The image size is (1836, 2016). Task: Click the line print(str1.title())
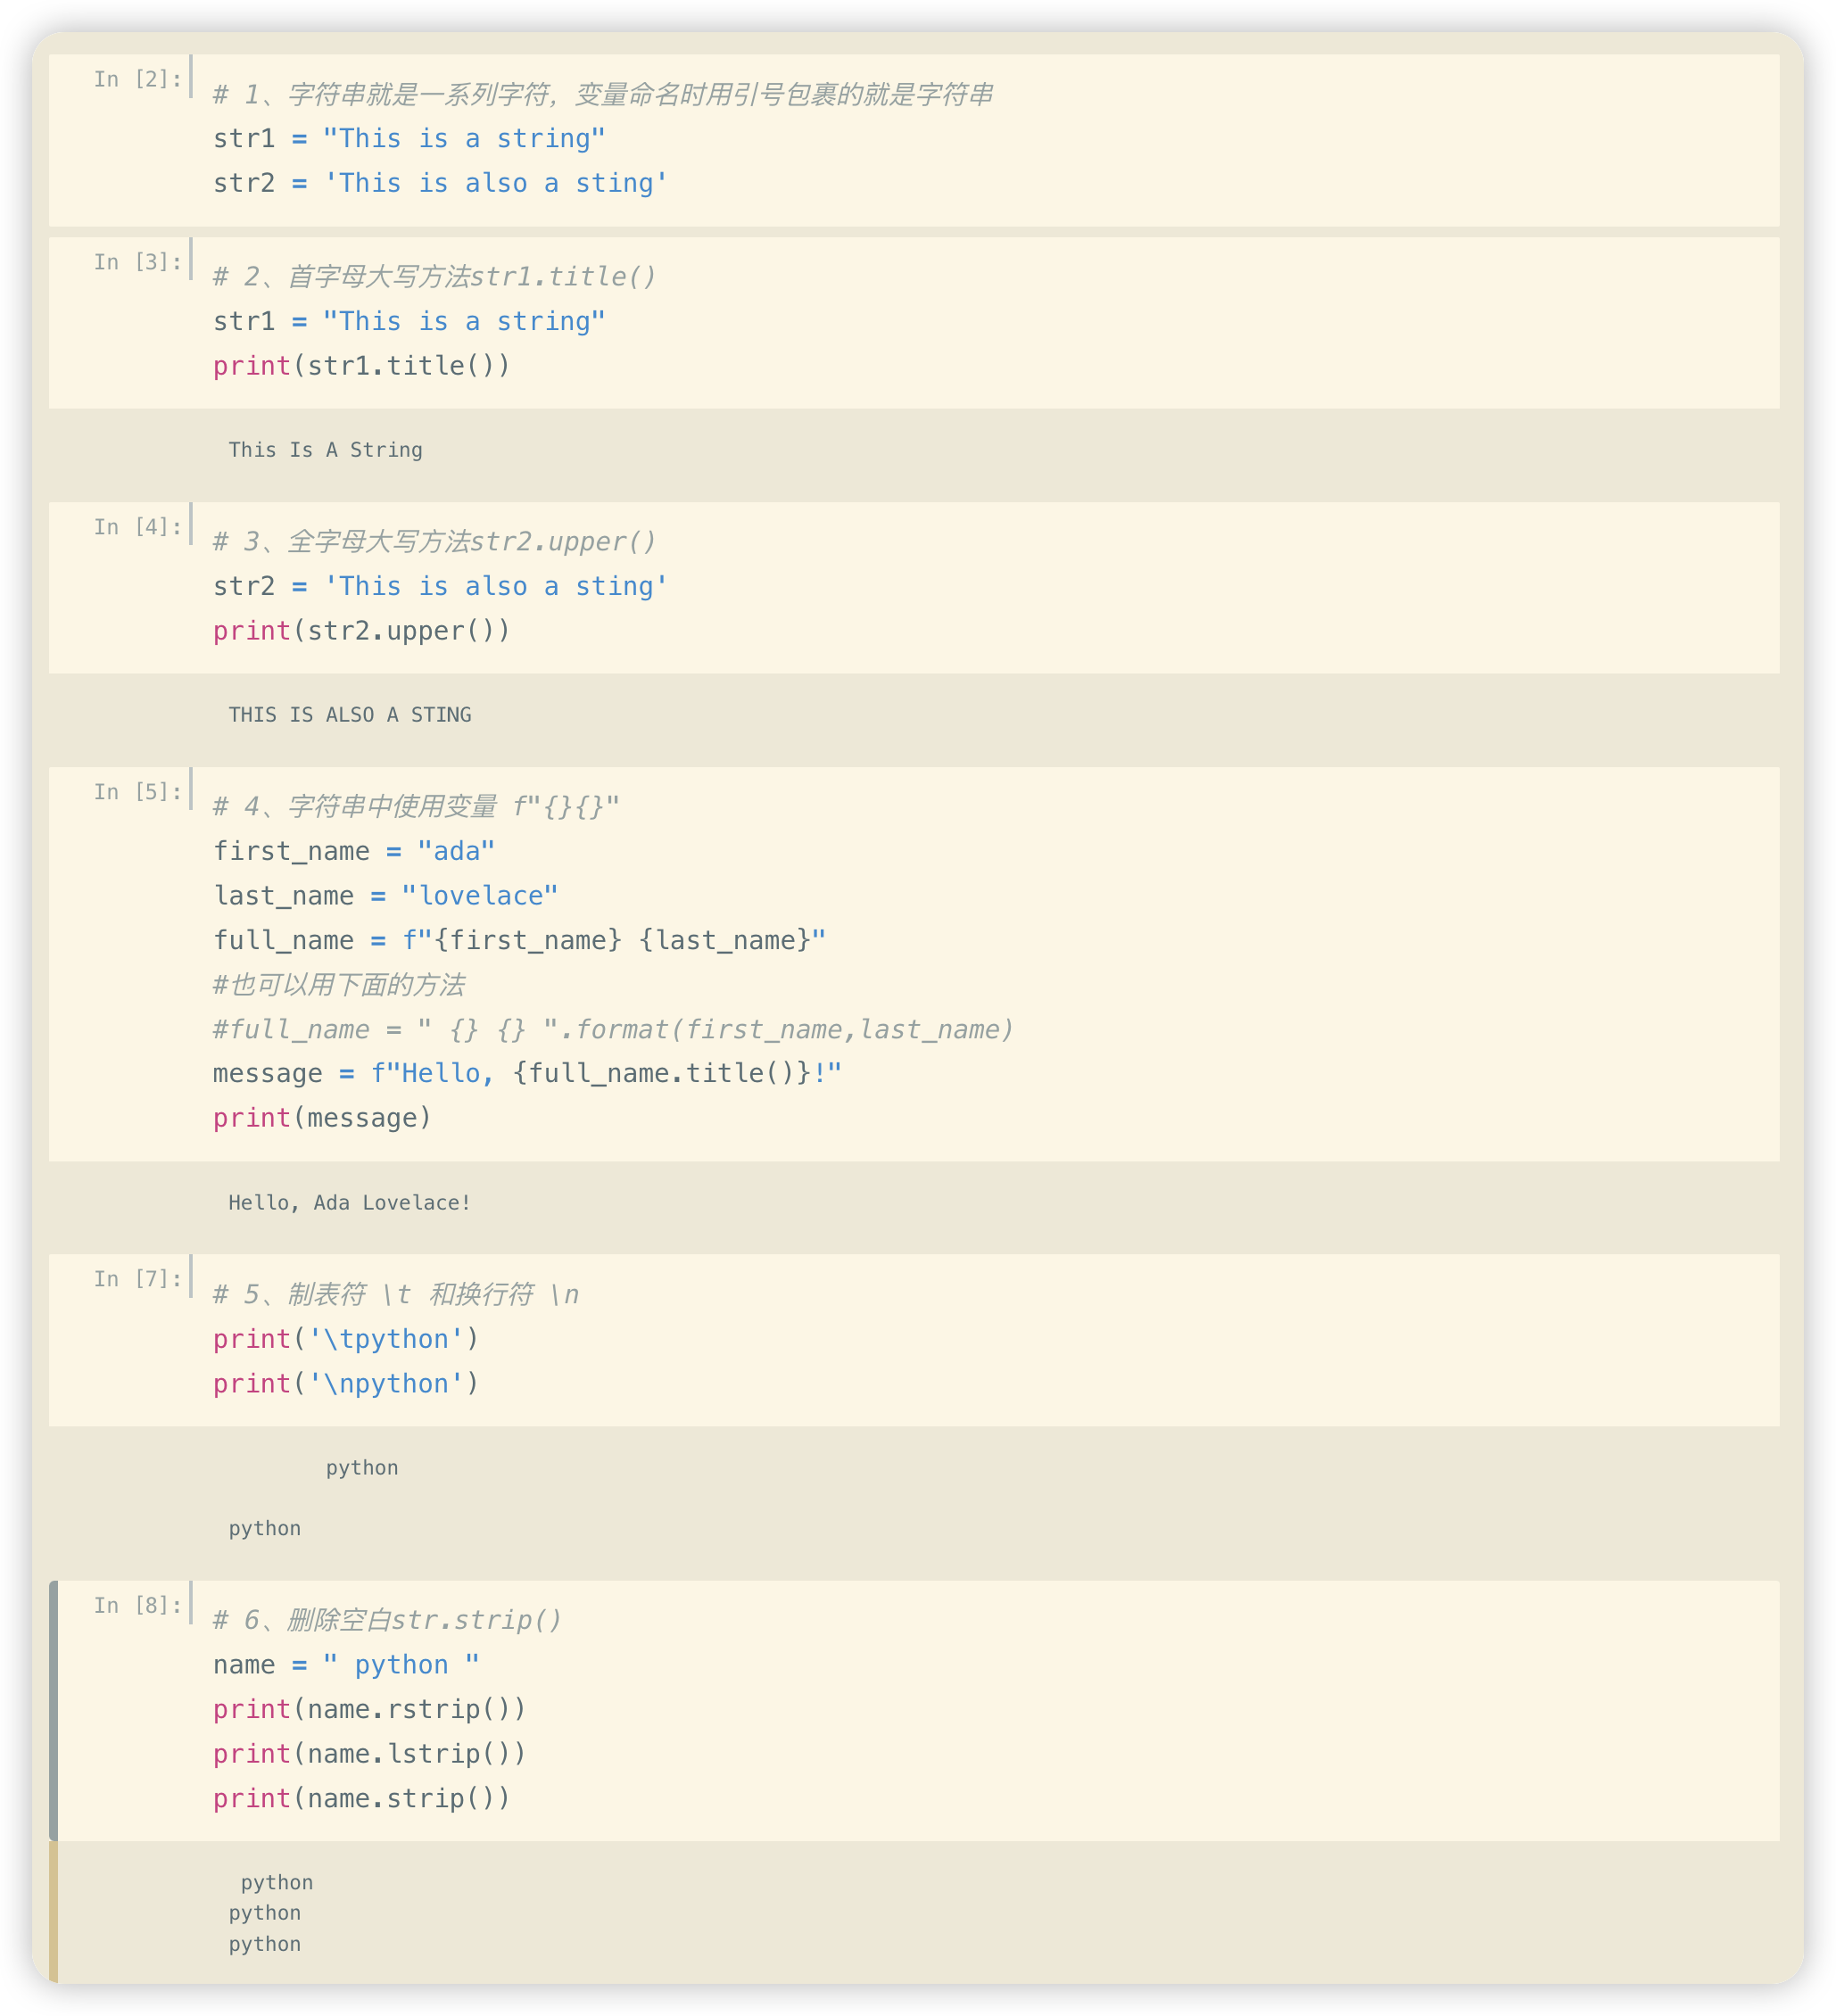coord(361,366)
